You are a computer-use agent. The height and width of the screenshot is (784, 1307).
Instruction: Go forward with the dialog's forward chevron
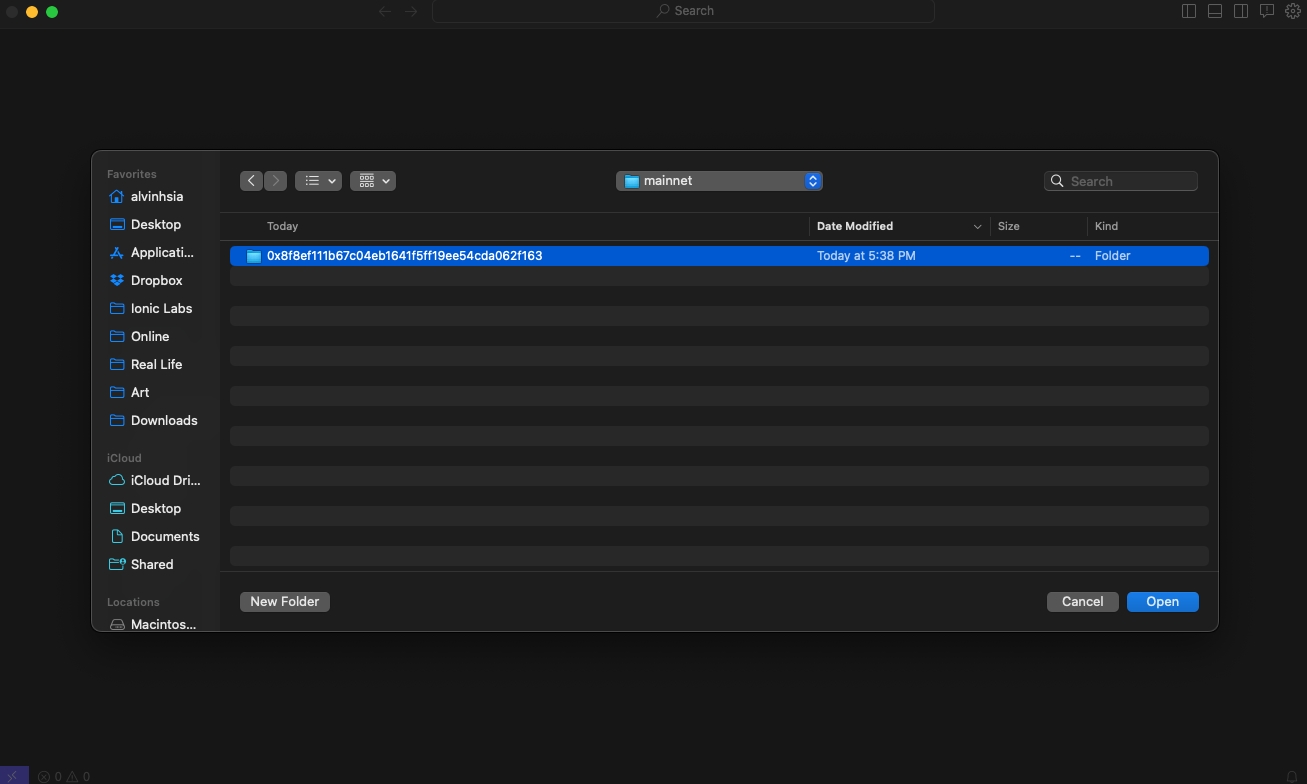click(276, 181)
